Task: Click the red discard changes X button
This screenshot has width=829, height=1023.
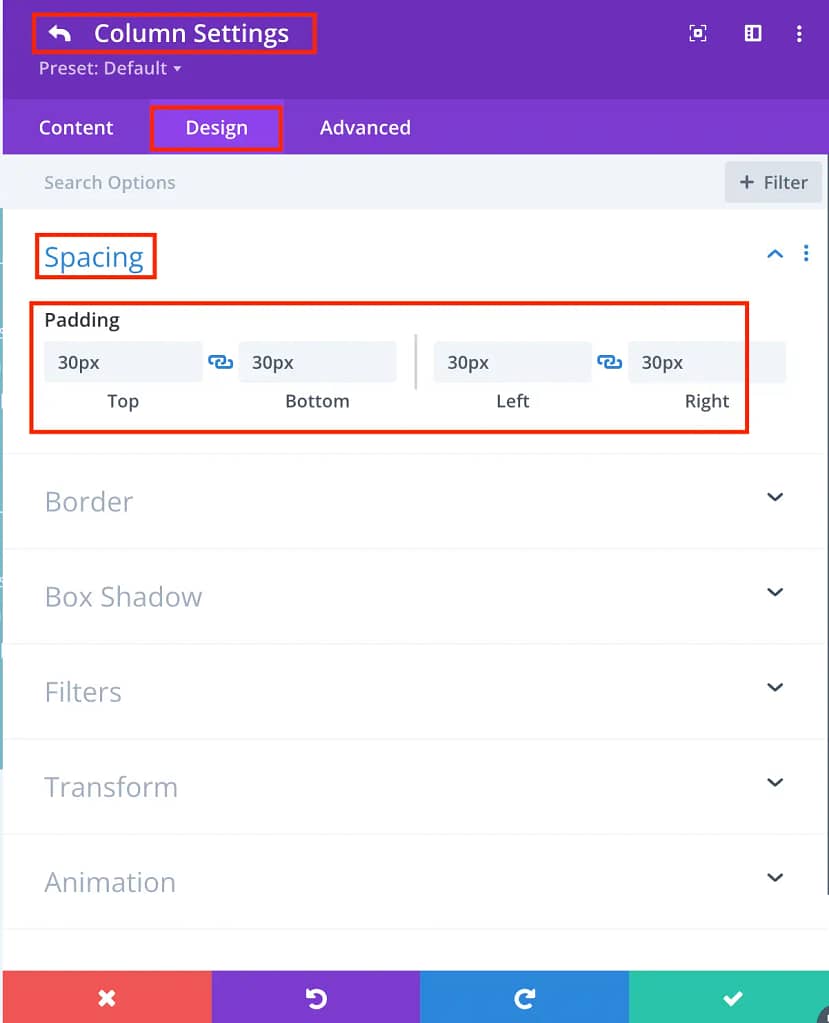Action: 107,997
